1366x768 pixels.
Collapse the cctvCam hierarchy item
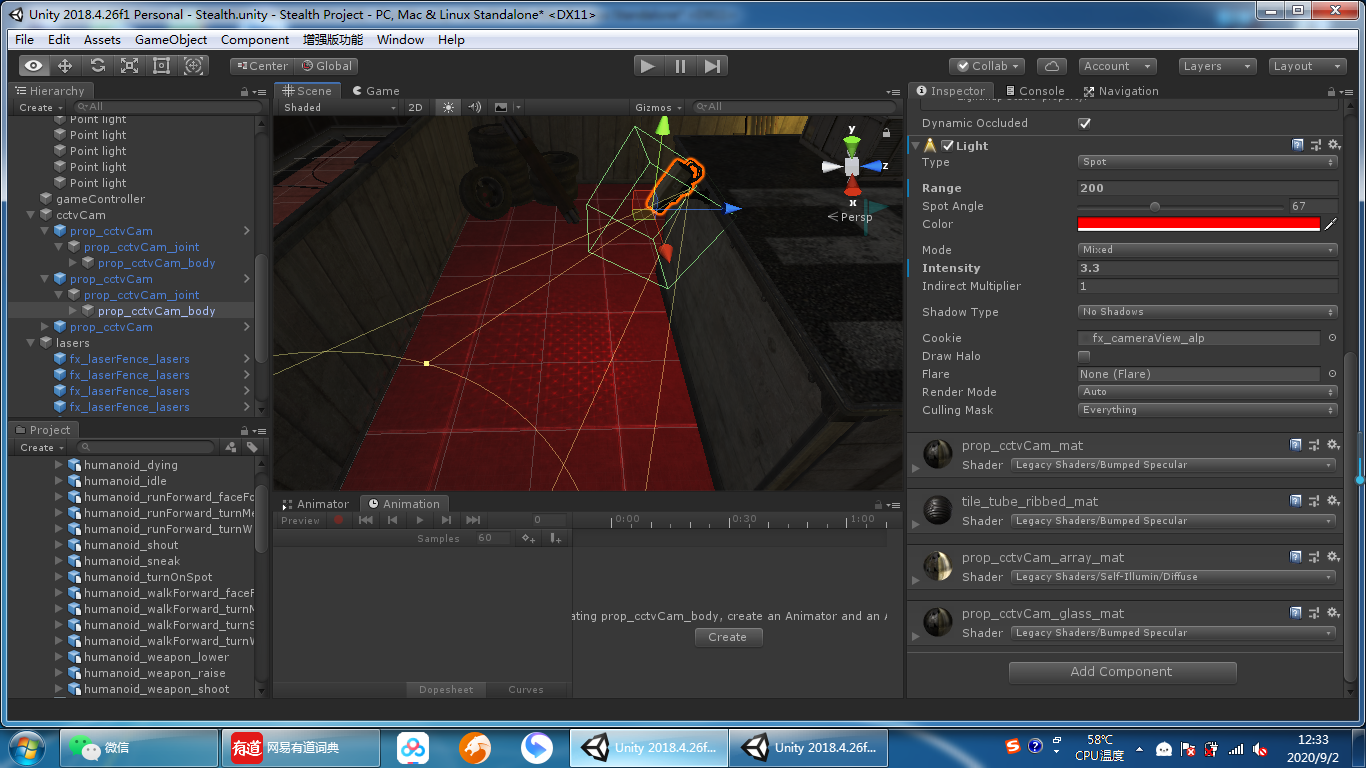pos(30,215)
